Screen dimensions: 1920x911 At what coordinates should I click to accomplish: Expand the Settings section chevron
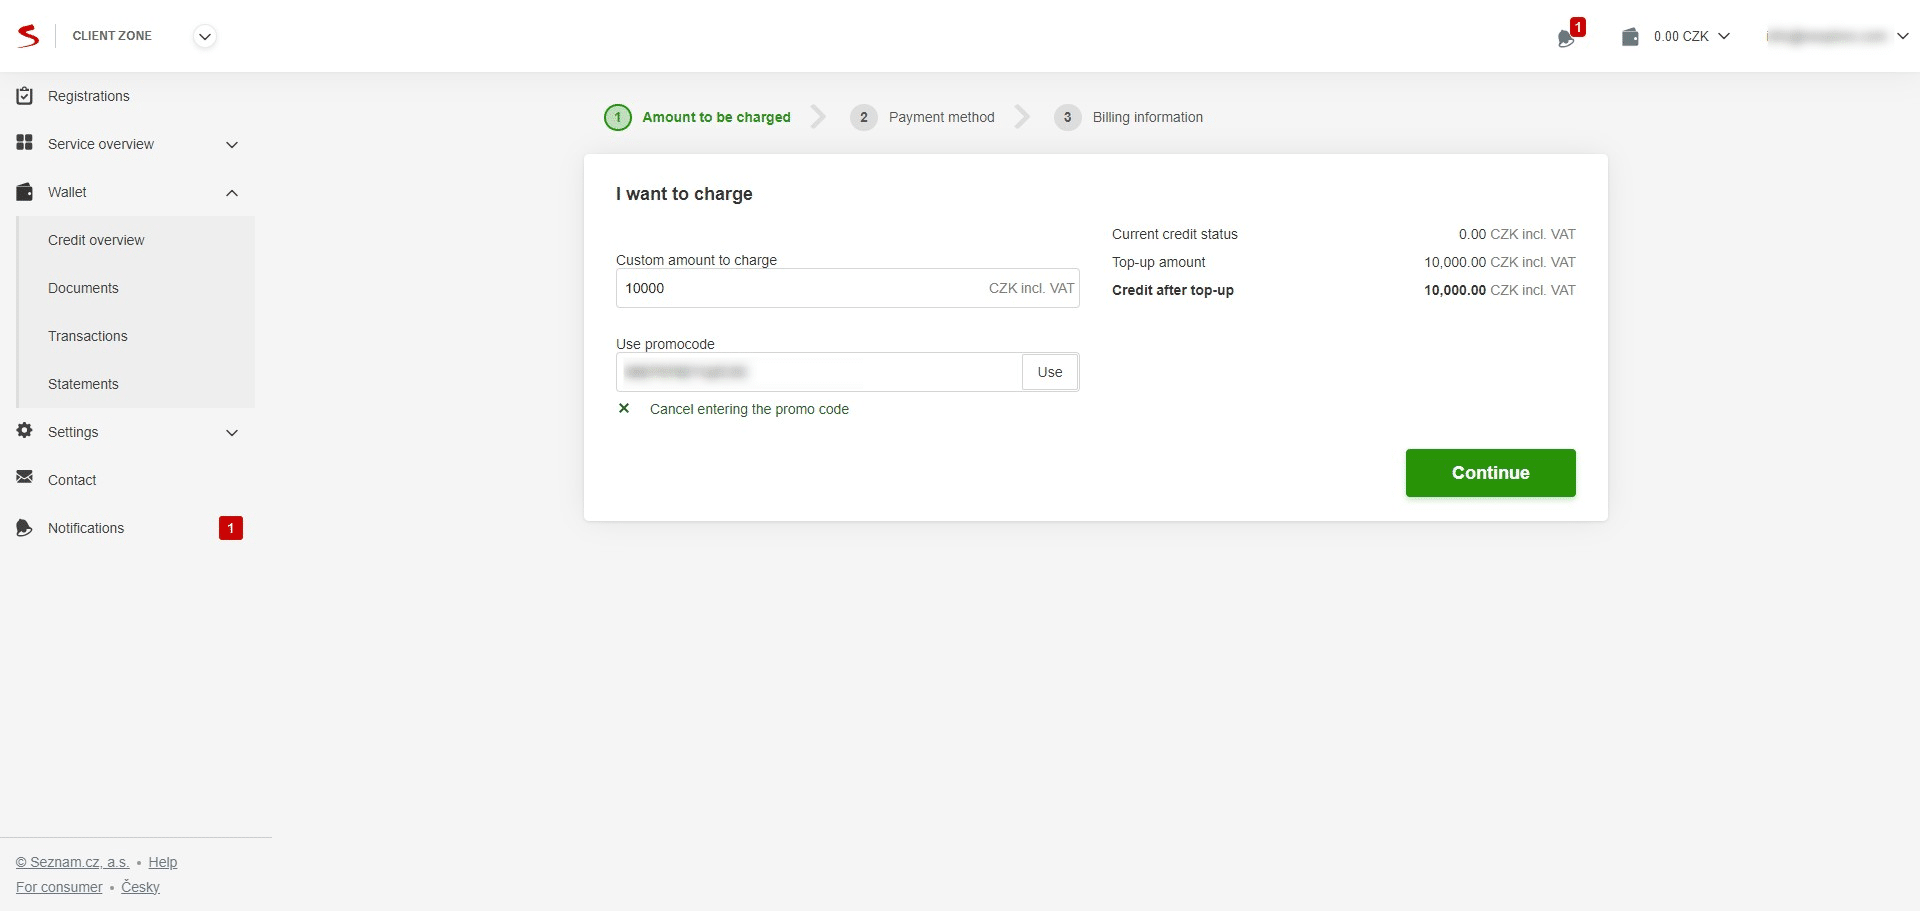click(x=231, y=433)
